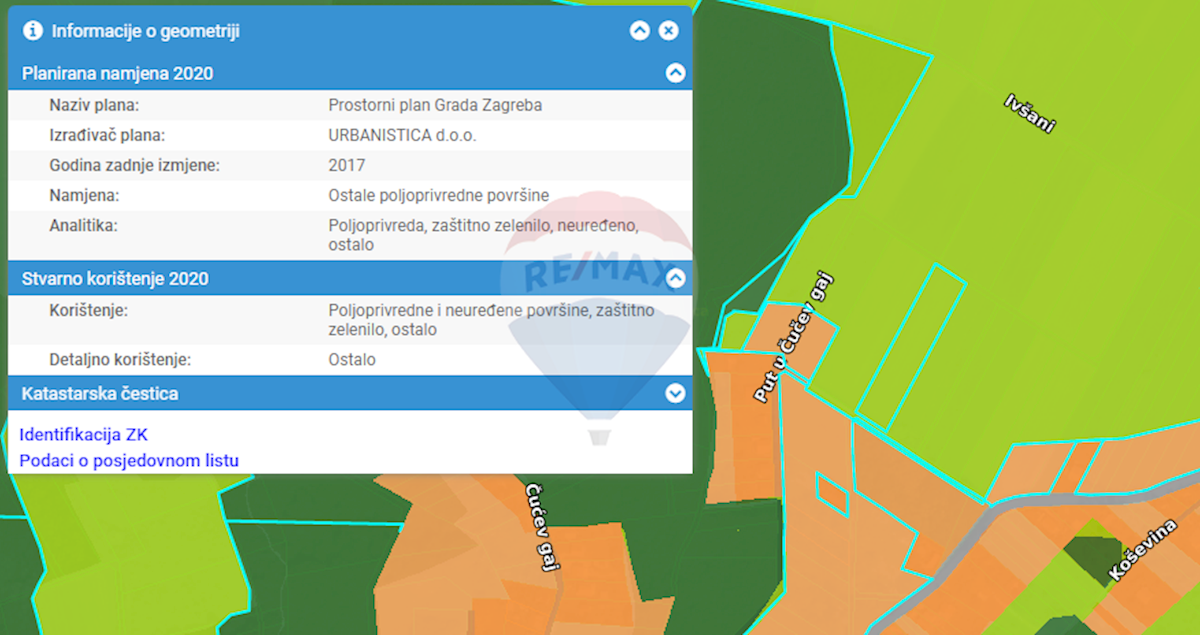Screen dimensions: 1200x635
Task: Click the Korištenje value text
Action: click(491, 319)
